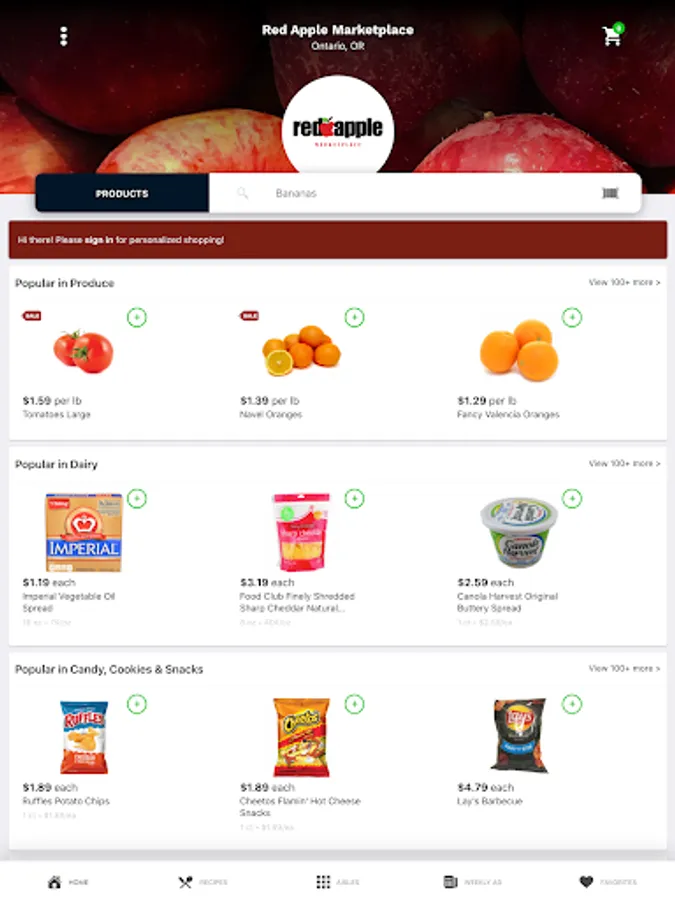This screenshot has width=675, height=900.
Task: Expand View 100+ more in Snacks
Action: (x=624, y=669)
